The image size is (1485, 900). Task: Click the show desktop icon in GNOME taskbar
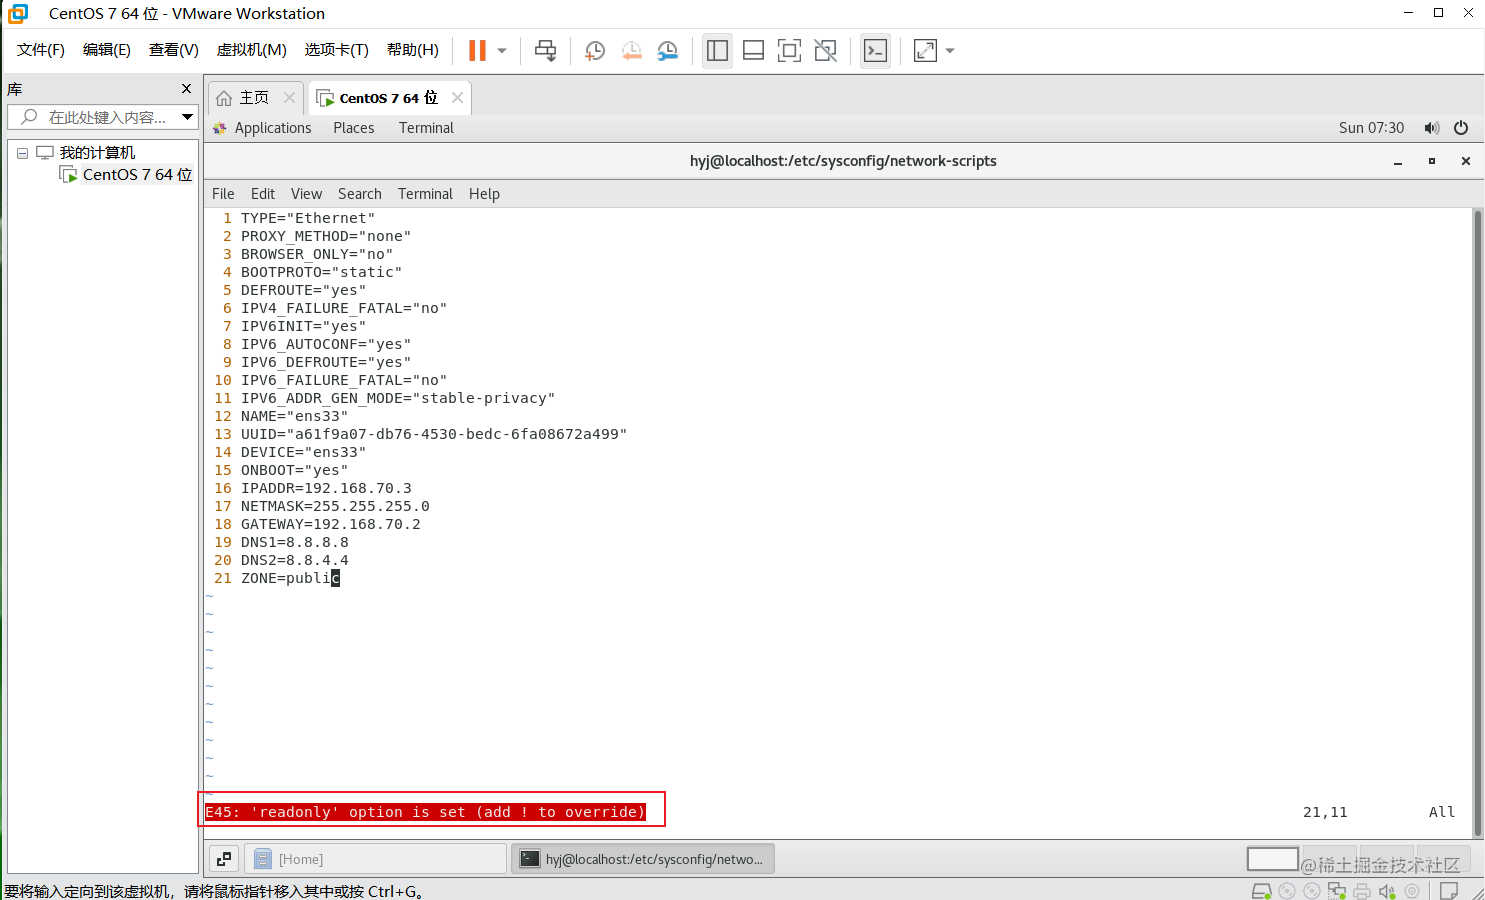(x=224, y=859)
